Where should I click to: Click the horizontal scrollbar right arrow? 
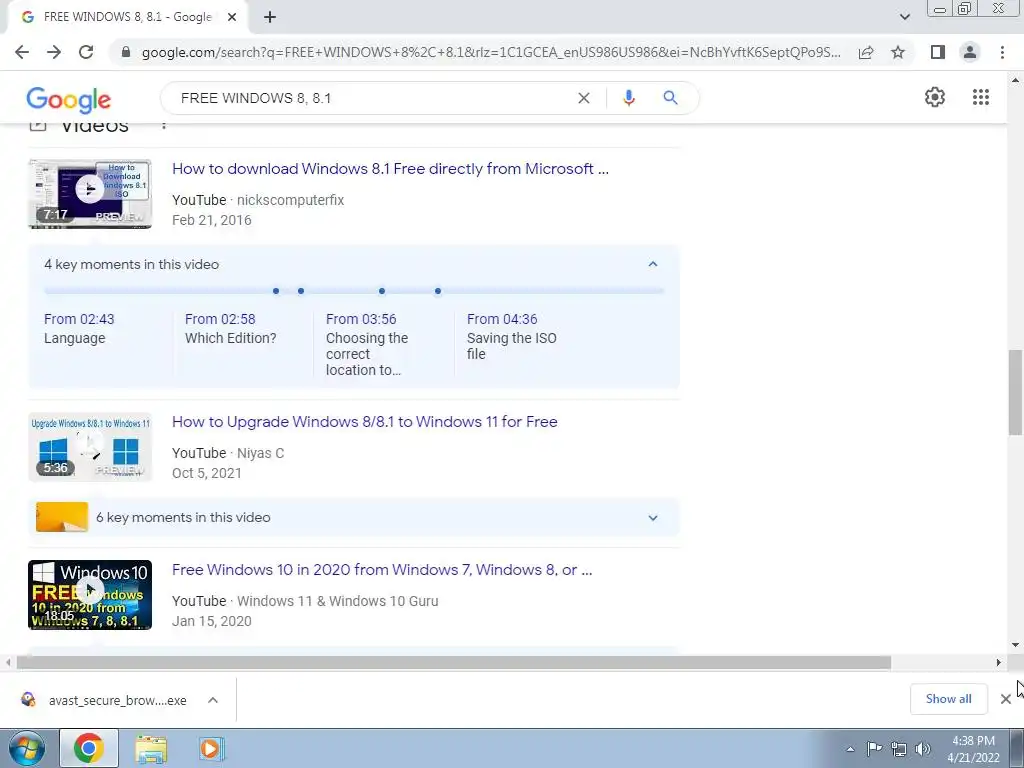pos(999,663)
